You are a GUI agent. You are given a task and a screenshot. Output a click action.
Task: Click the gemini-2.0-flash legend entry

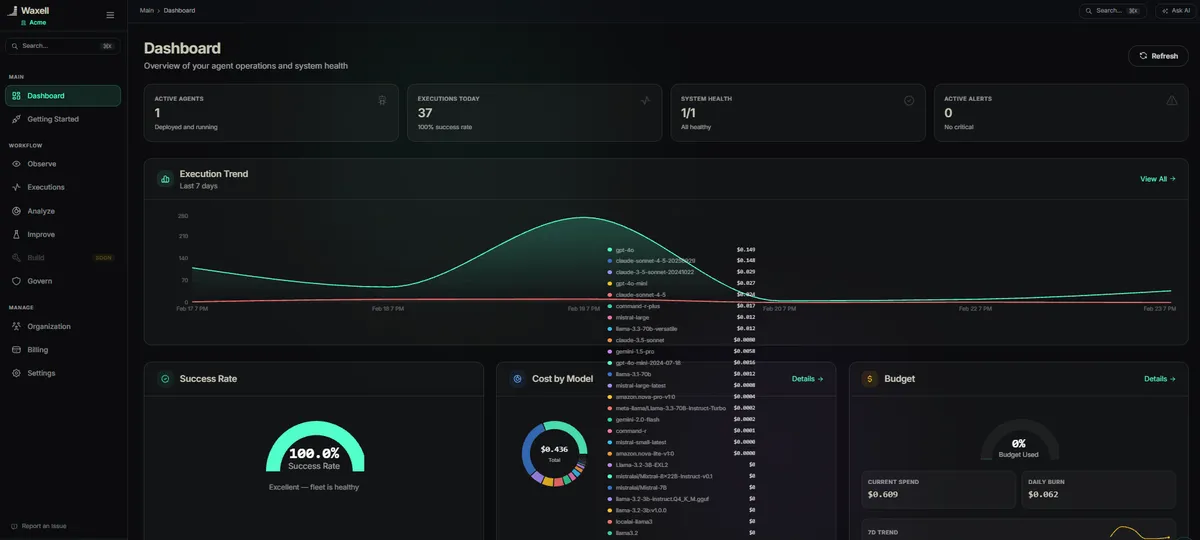[637, 419]
